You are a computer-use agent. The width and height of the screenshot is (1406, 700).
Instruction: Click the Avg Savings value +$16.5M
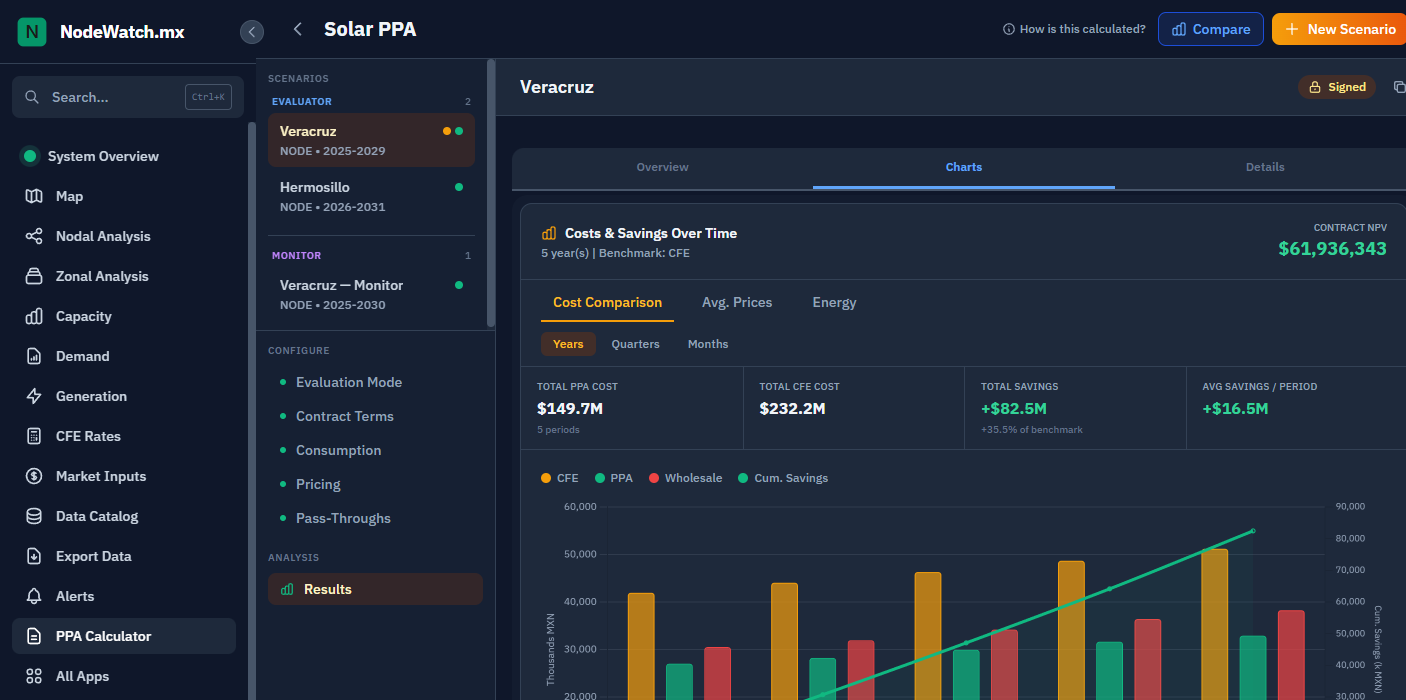(1235, 408)
